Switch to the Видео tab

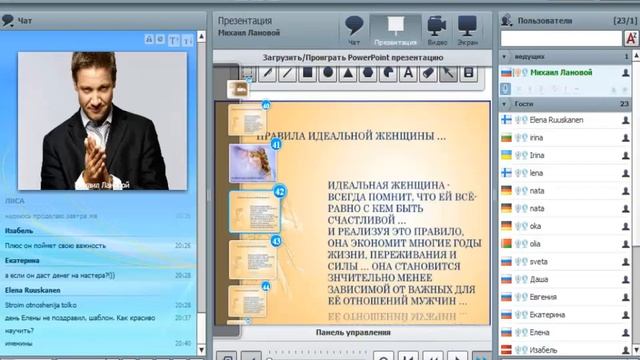click(x=437, y=30)
